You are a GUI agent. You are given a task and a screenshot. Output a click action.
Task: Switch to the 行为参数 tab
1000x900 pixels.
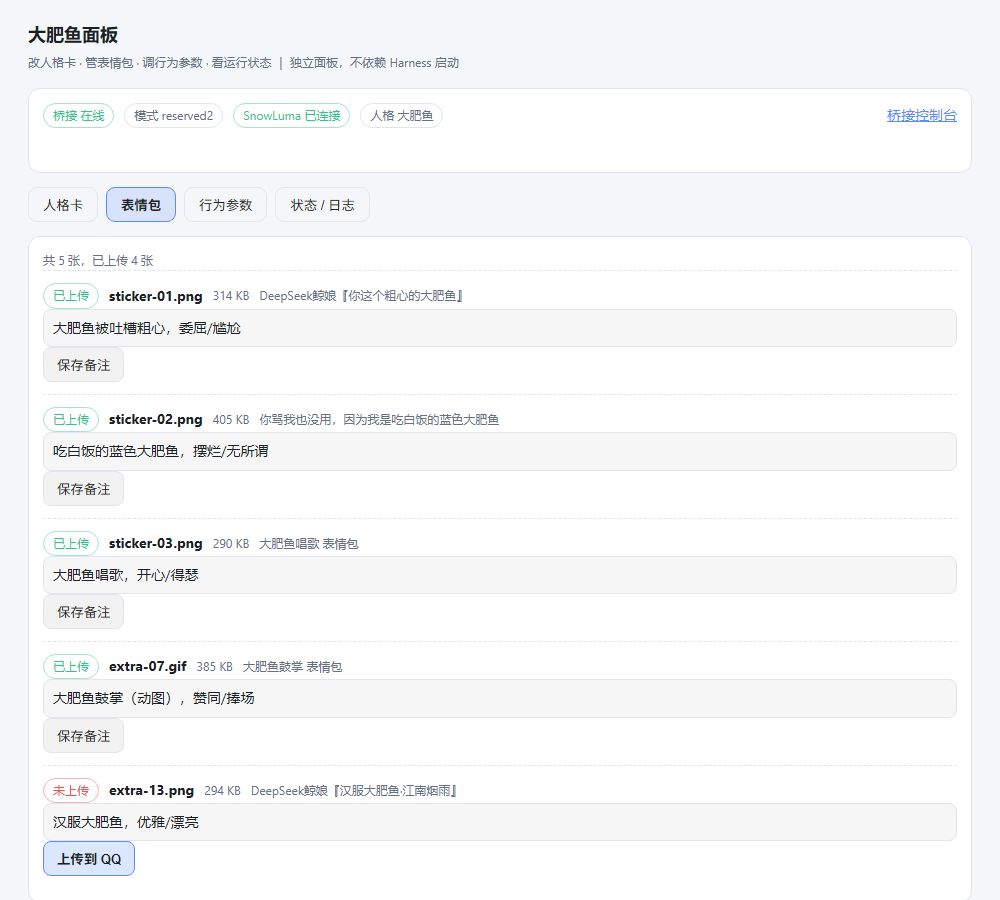pos(225,205)
